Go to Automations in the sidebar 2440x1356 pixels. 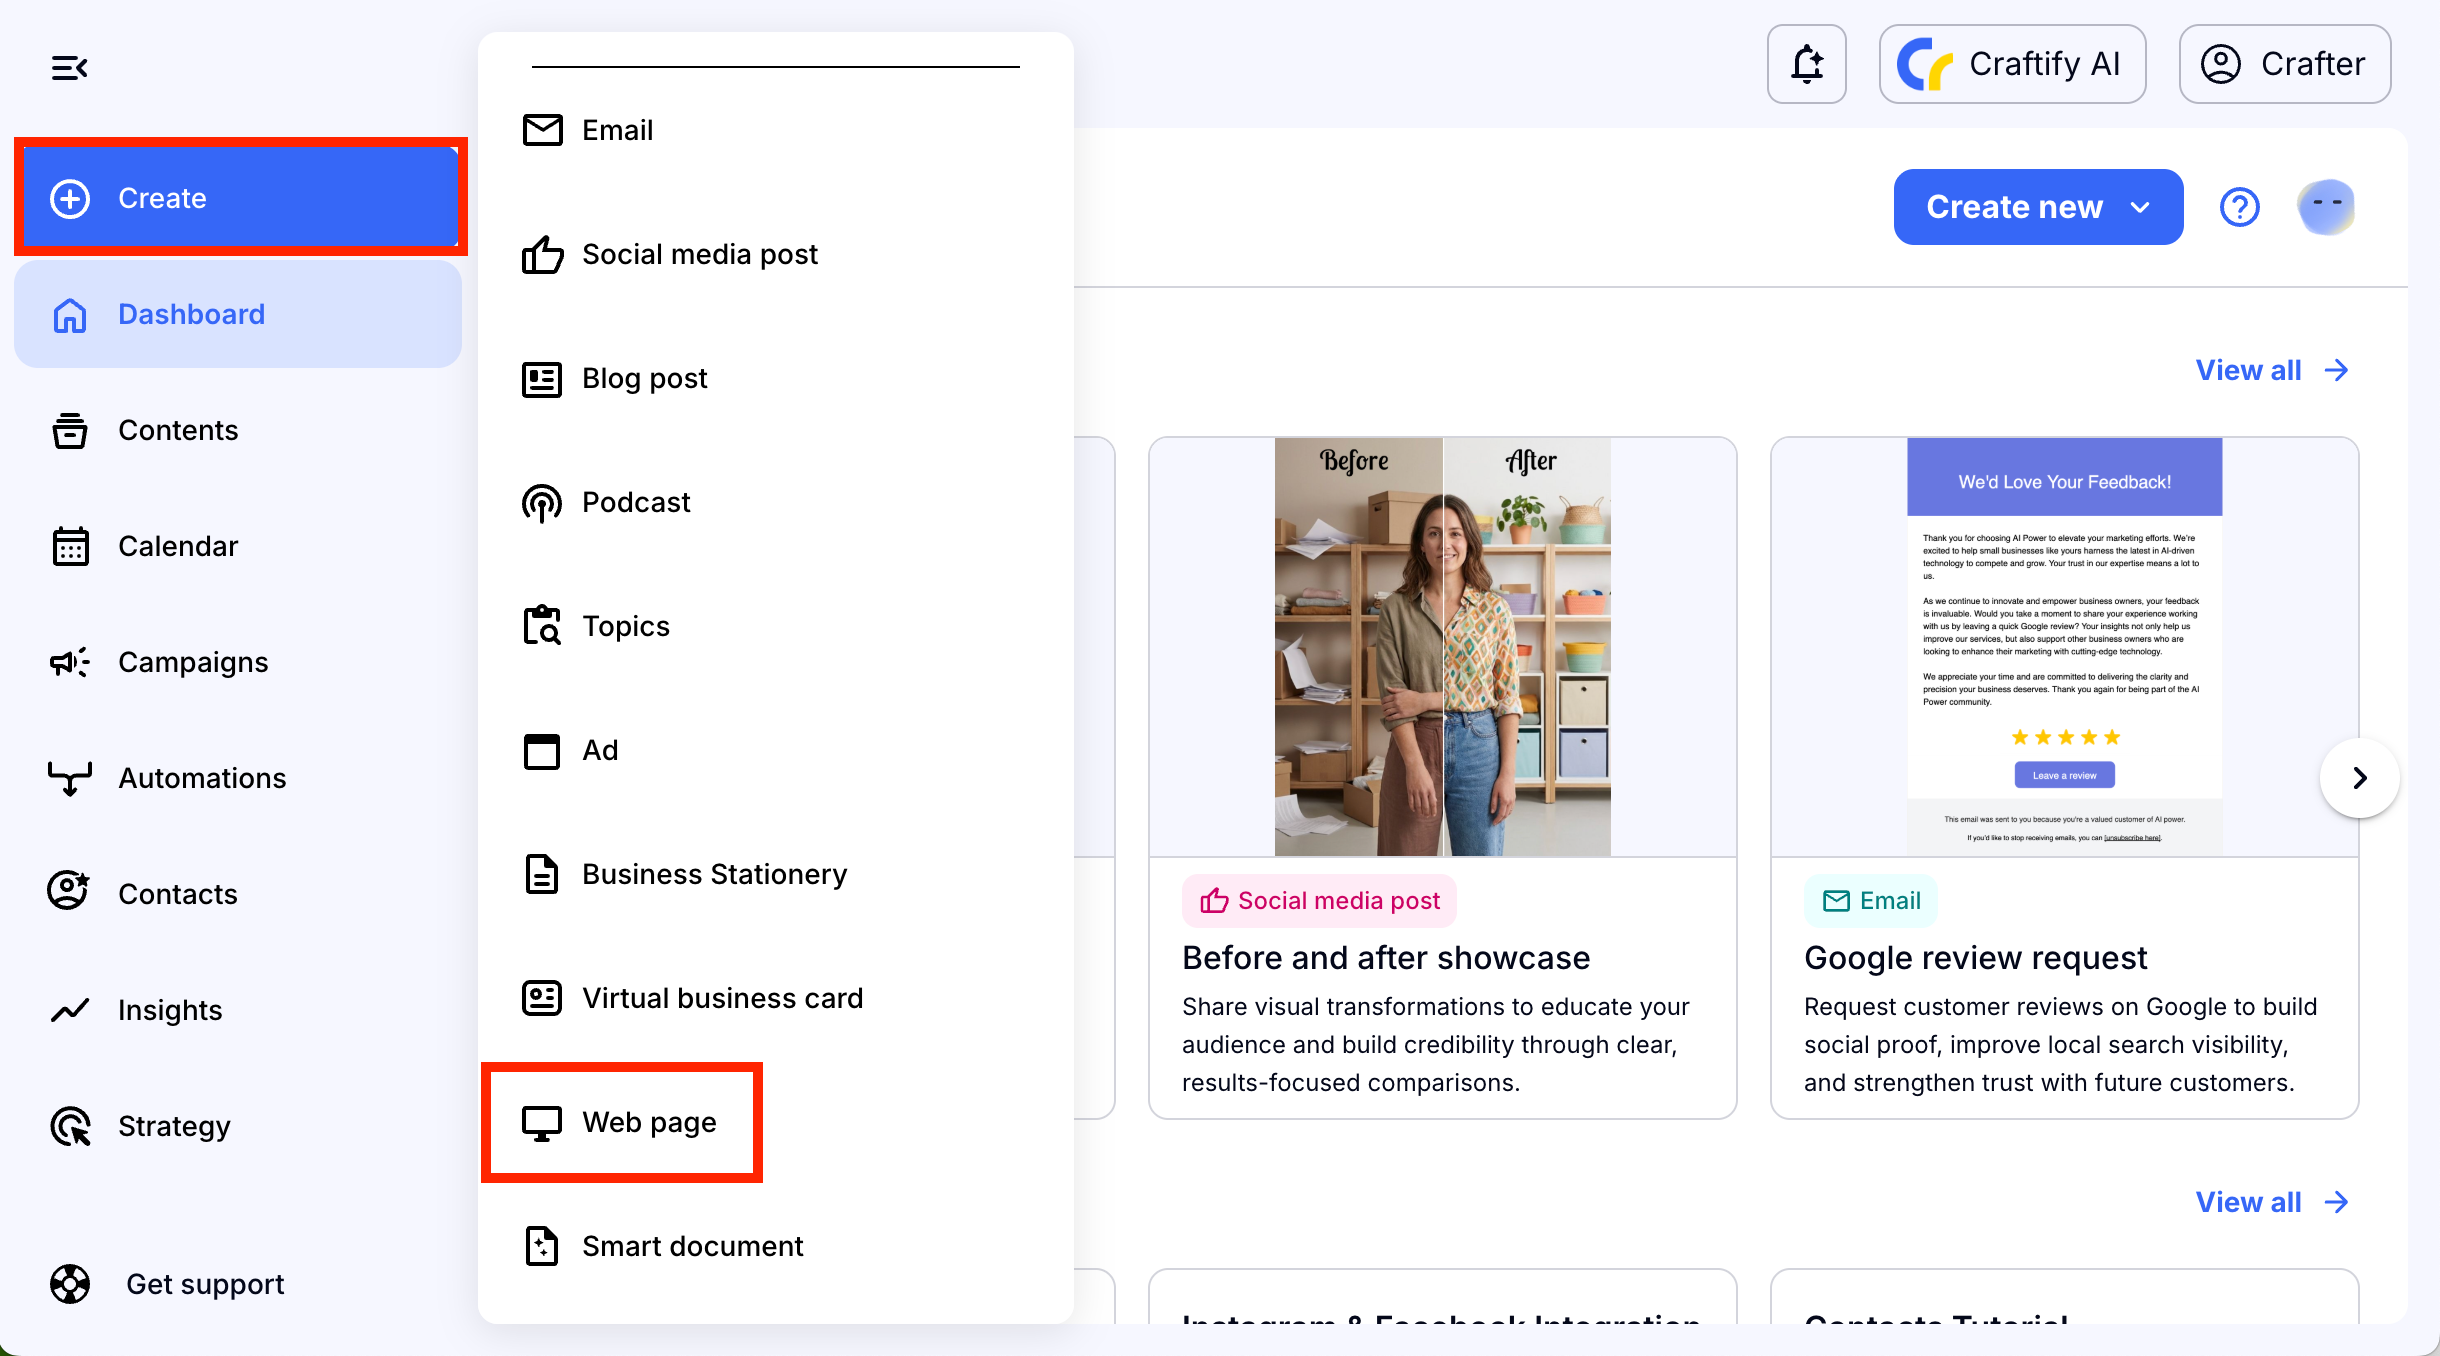[201, 778]
